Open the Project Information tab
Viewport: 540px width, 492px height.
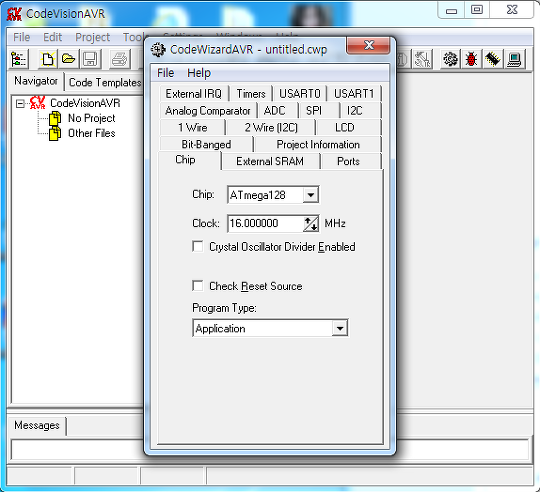(x=318, y=144)
